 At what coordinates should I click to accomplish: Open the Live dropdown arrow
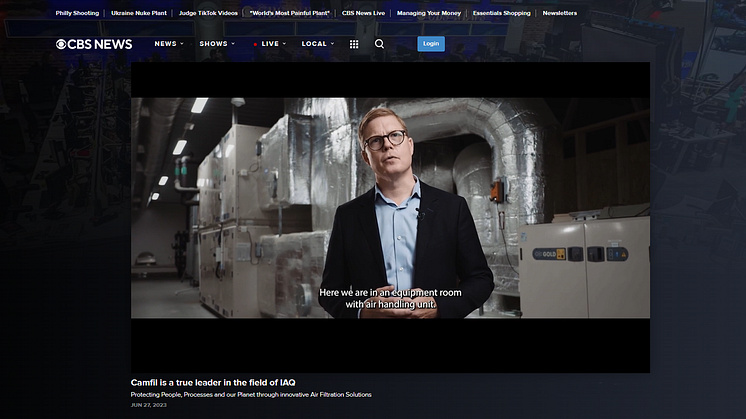coord(285,44)
